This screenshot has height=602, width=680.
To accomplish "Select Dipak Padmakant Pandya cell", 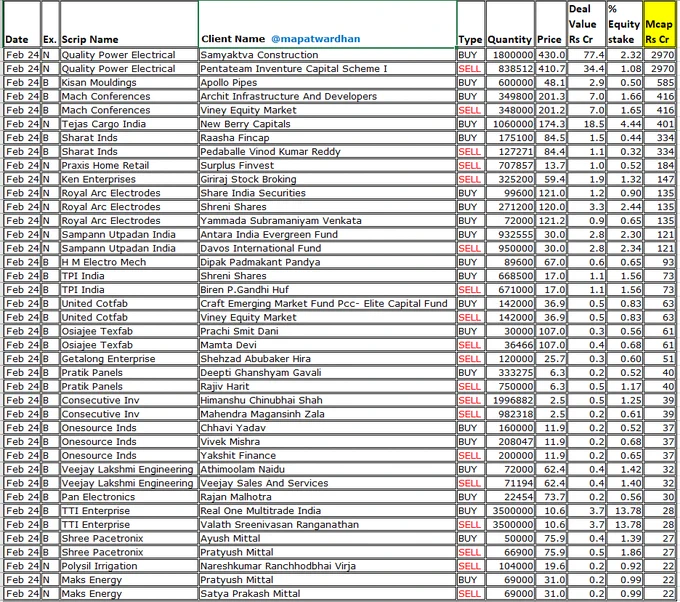I will point(327,262).
